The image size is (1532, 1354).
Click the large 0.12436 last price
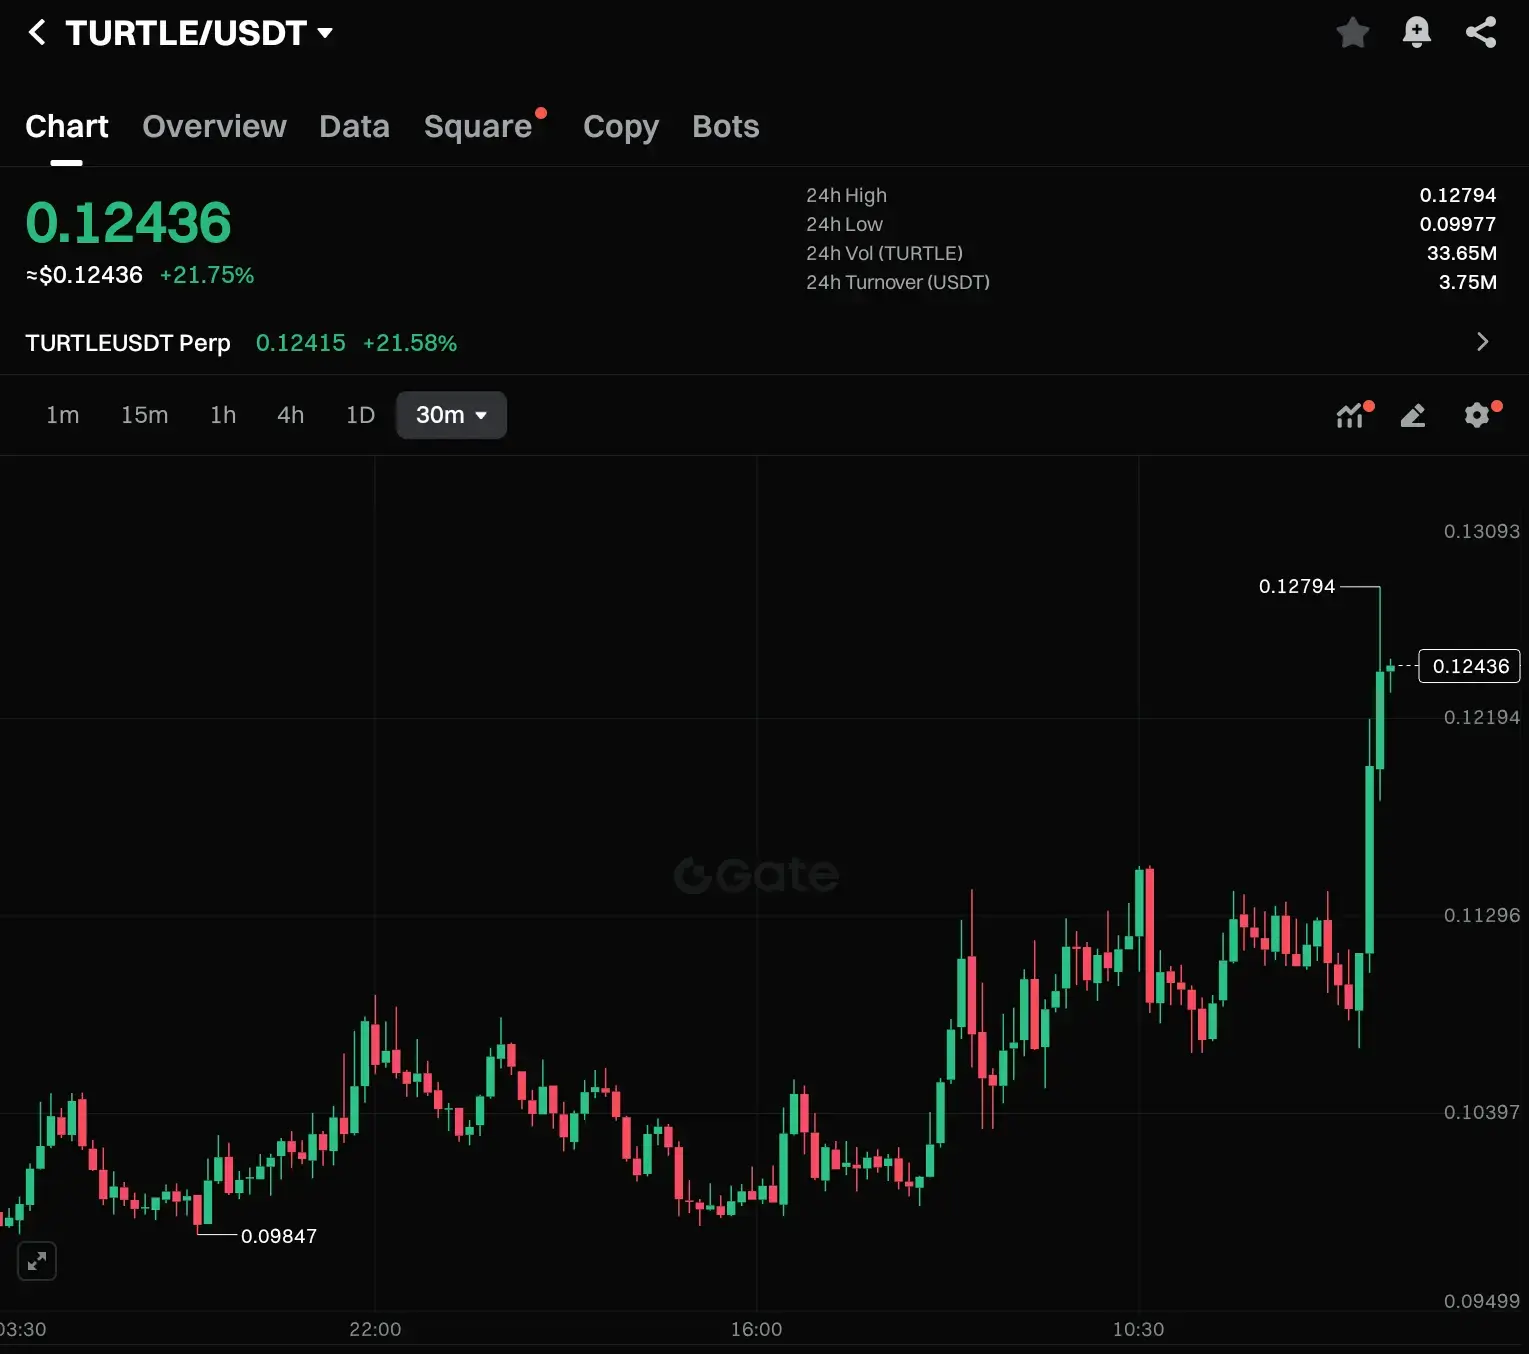point(128,222)
